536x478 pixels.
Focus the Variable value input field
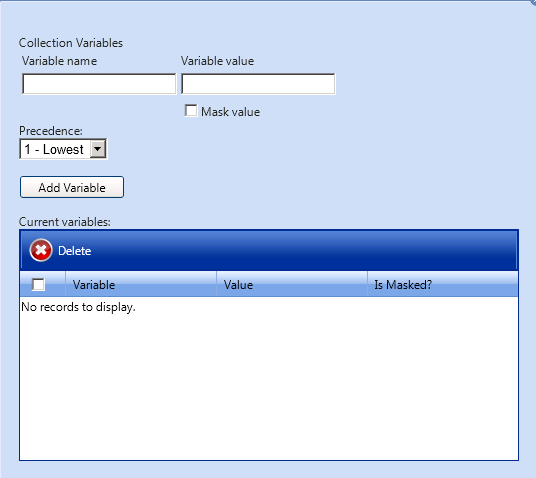(x=258, y=84)
